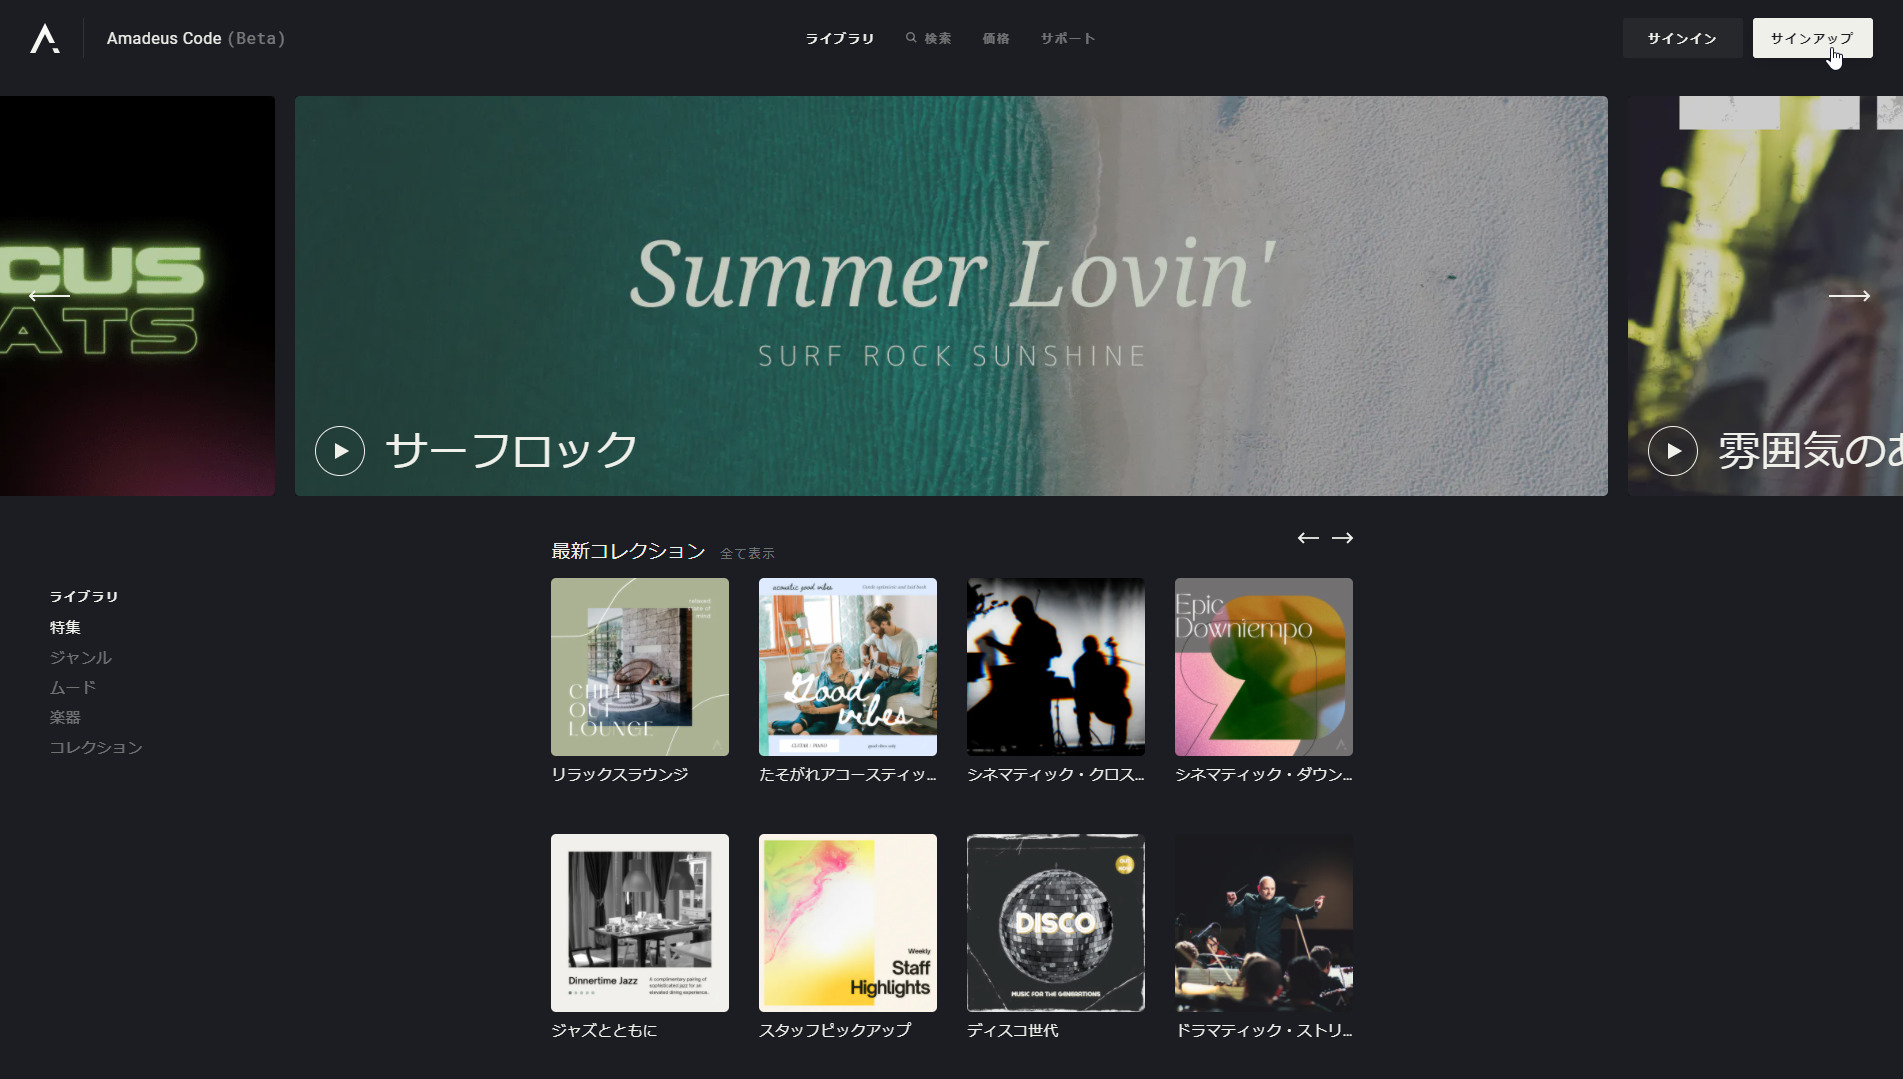Show next collections with right arrow
Viewport: 1903px width, 1079px height.
(1343, 538)
